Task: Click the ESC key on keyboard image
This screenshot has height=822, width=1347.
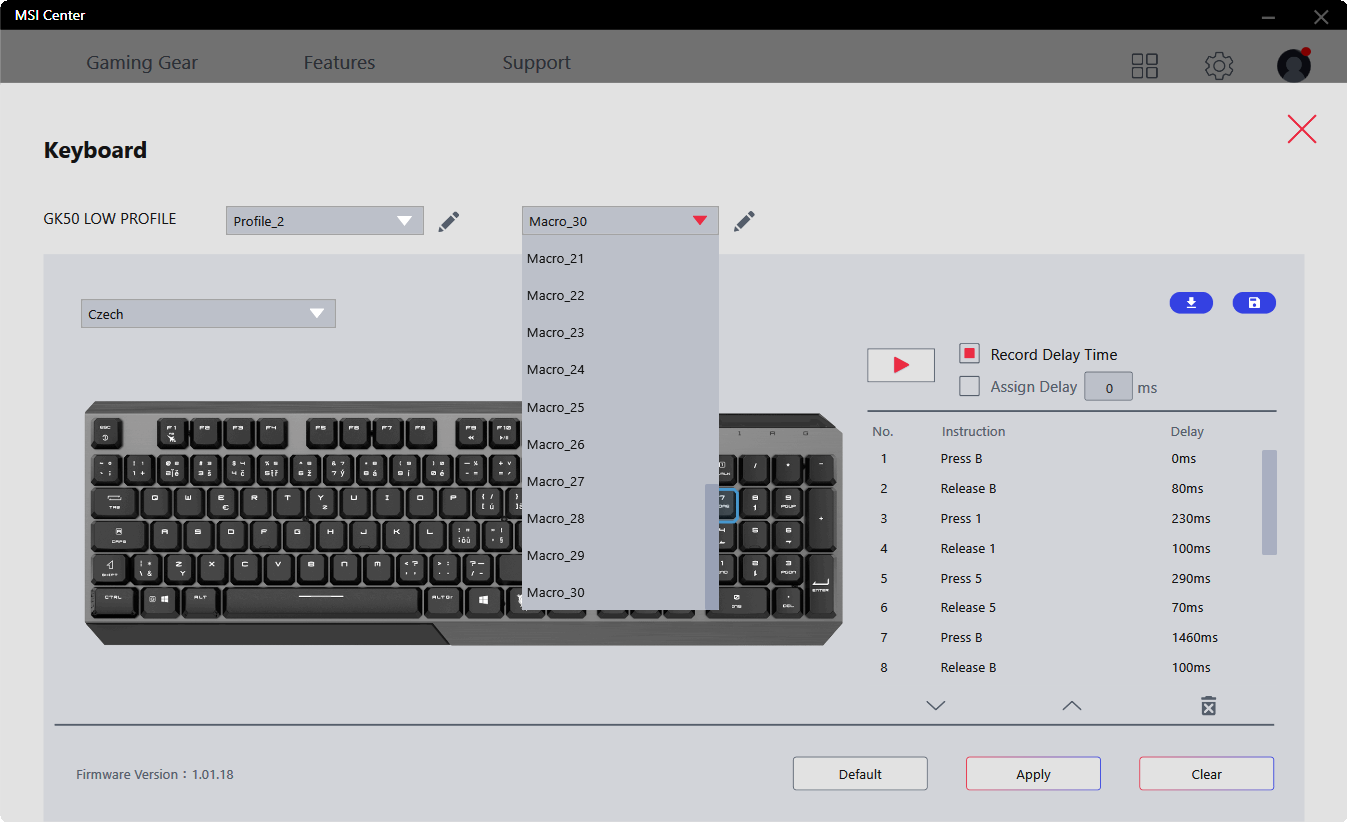Action: pyautogui.click(x=106, y=433)
